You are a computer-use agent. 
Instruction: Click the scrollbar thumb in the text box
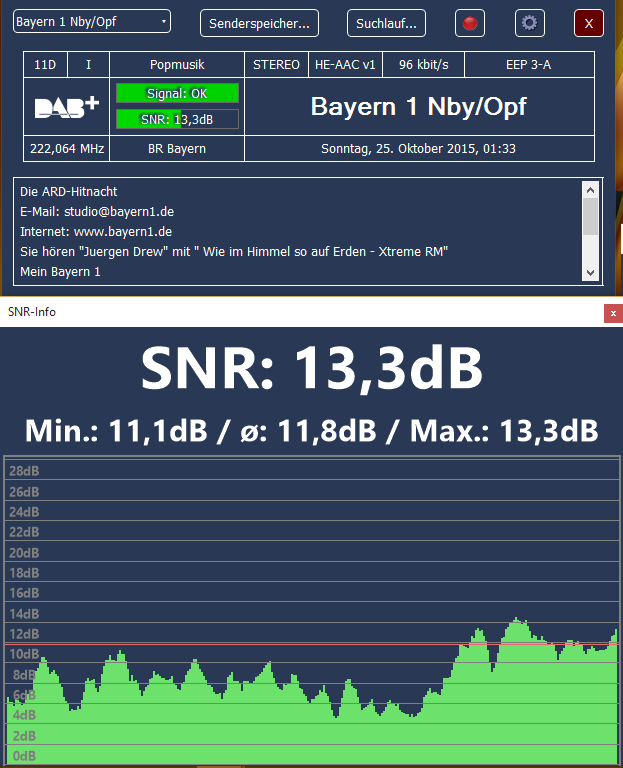coord(590,216)
